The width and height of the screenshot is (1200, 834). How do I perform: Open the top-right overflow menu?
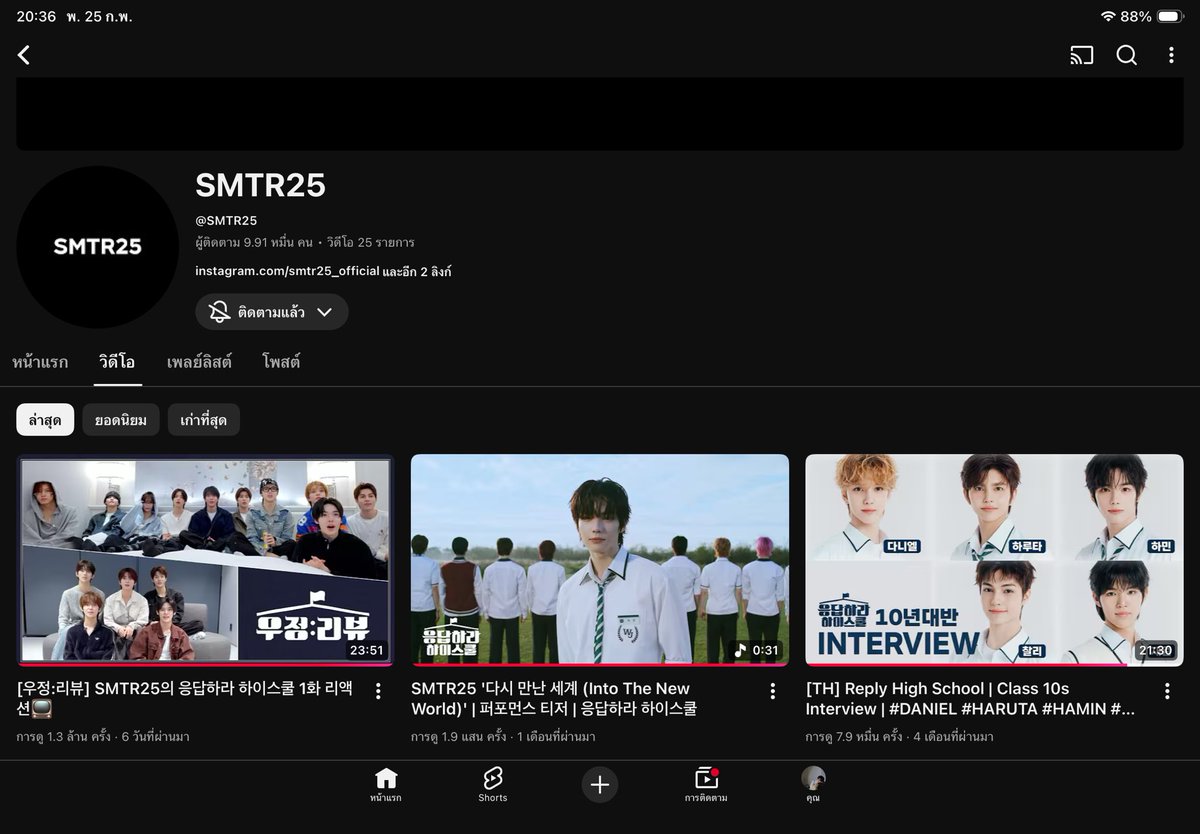[x=1172, y=57]
